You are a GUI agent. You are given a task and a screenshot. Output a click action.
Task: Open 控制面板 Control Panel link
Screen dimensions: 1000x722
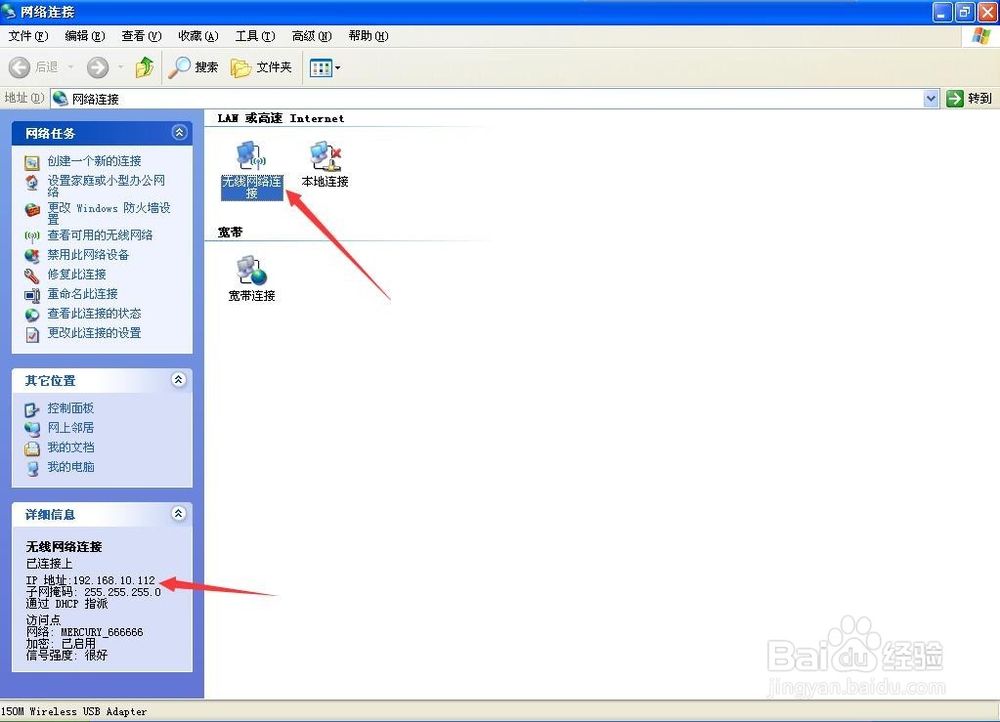click(71, 408)
